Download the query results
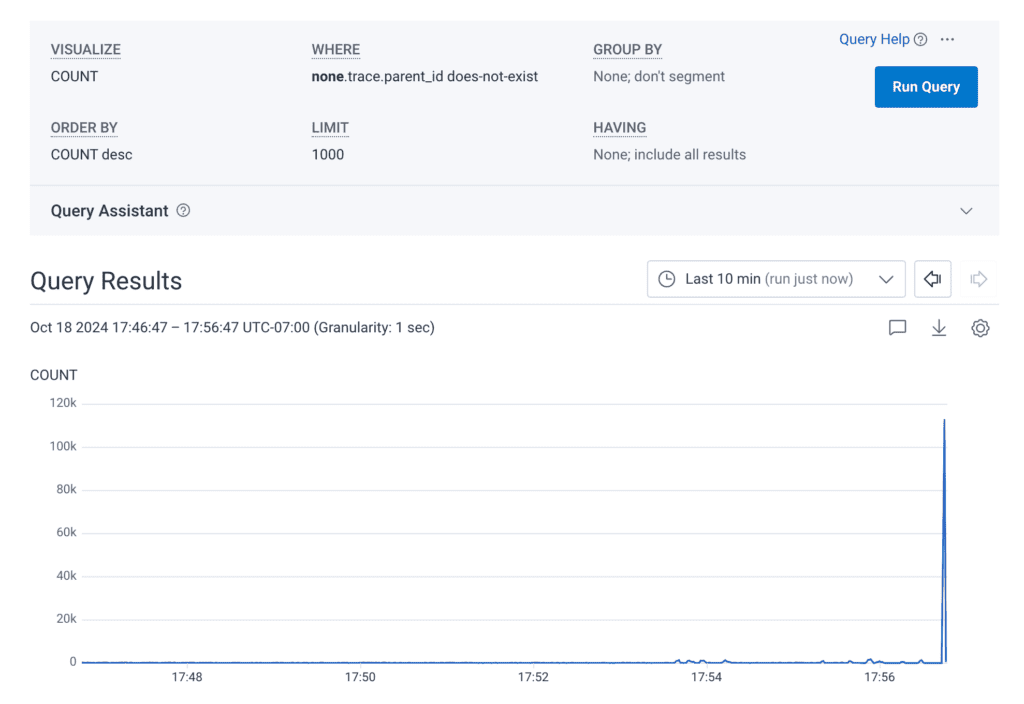1024x704 pixels. (x=939, y=328)
